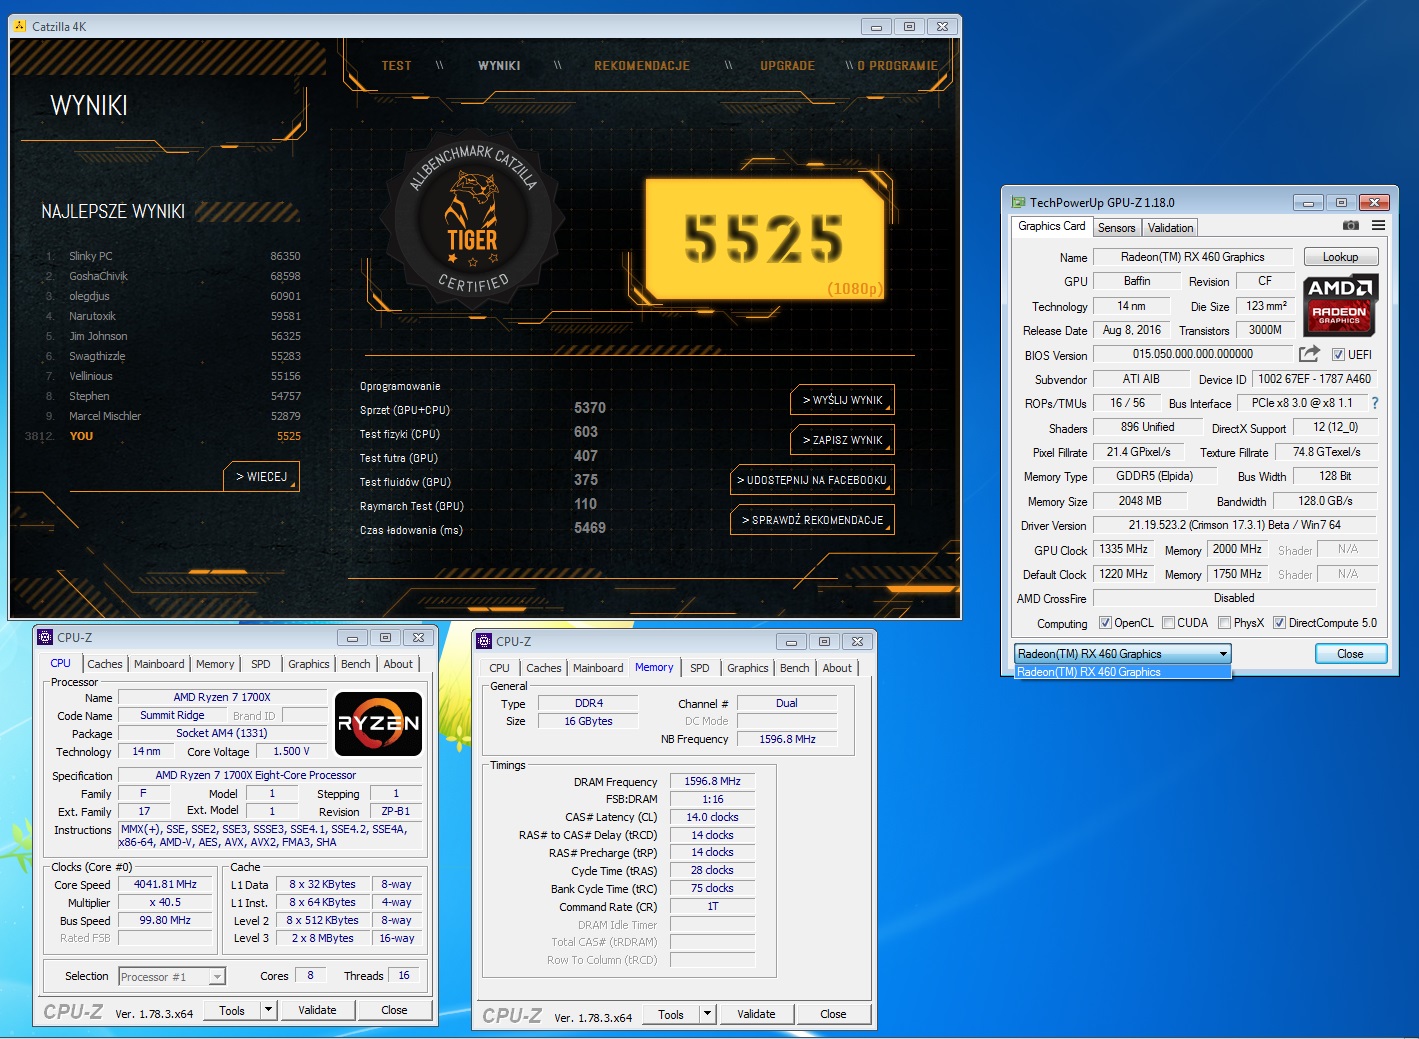Select Radeon RX 460 Graphics list entry

(1122, 672)
